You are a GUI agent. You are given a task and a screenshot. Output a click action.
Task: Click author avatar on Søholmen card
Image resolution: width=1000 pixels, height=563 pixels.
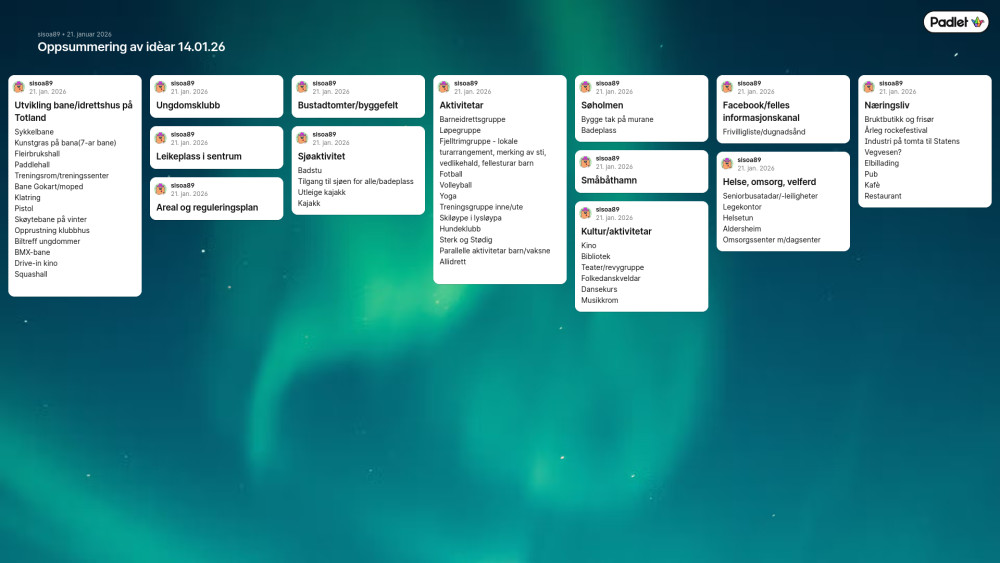(x=585, y=87)
